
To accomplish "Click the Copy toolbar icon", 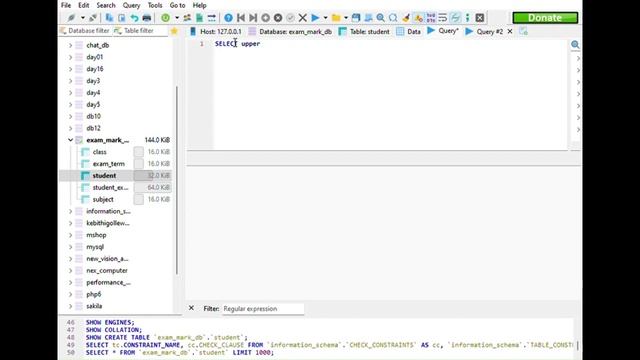I will [x=109, y=18].
